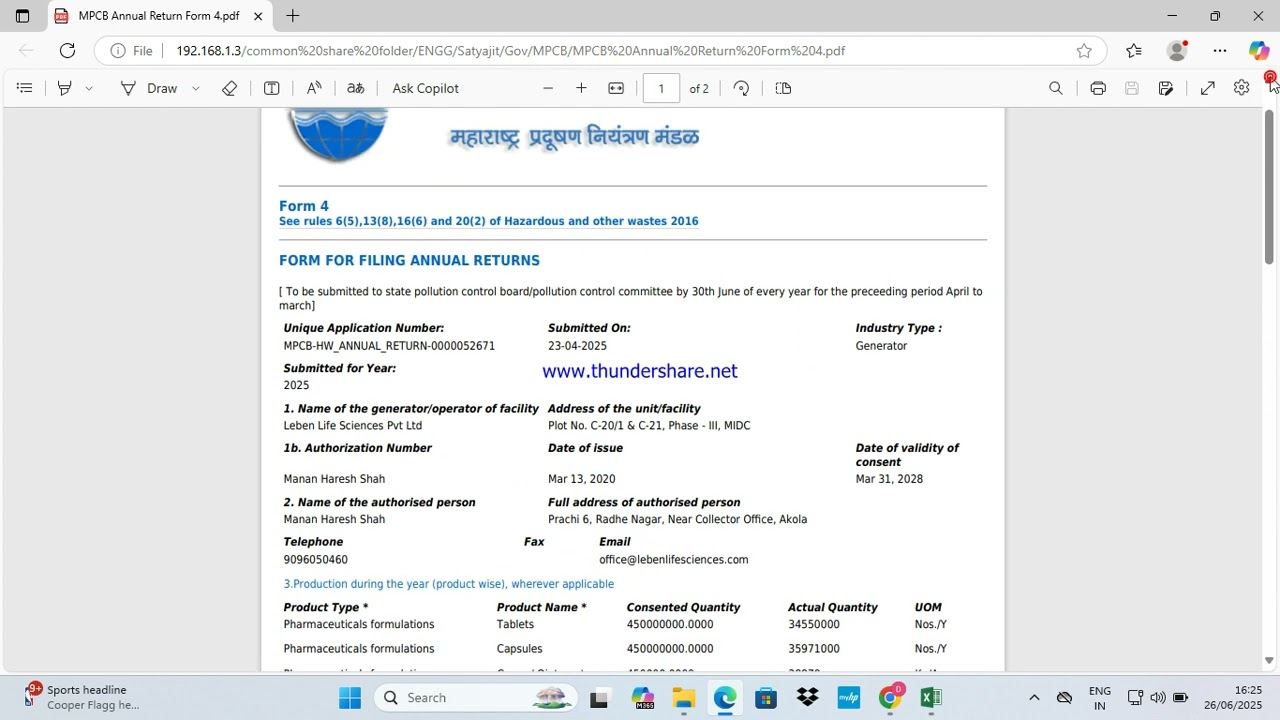1280x720 pixels.
Task: Toggle Fit to width view
Action: 616,88
